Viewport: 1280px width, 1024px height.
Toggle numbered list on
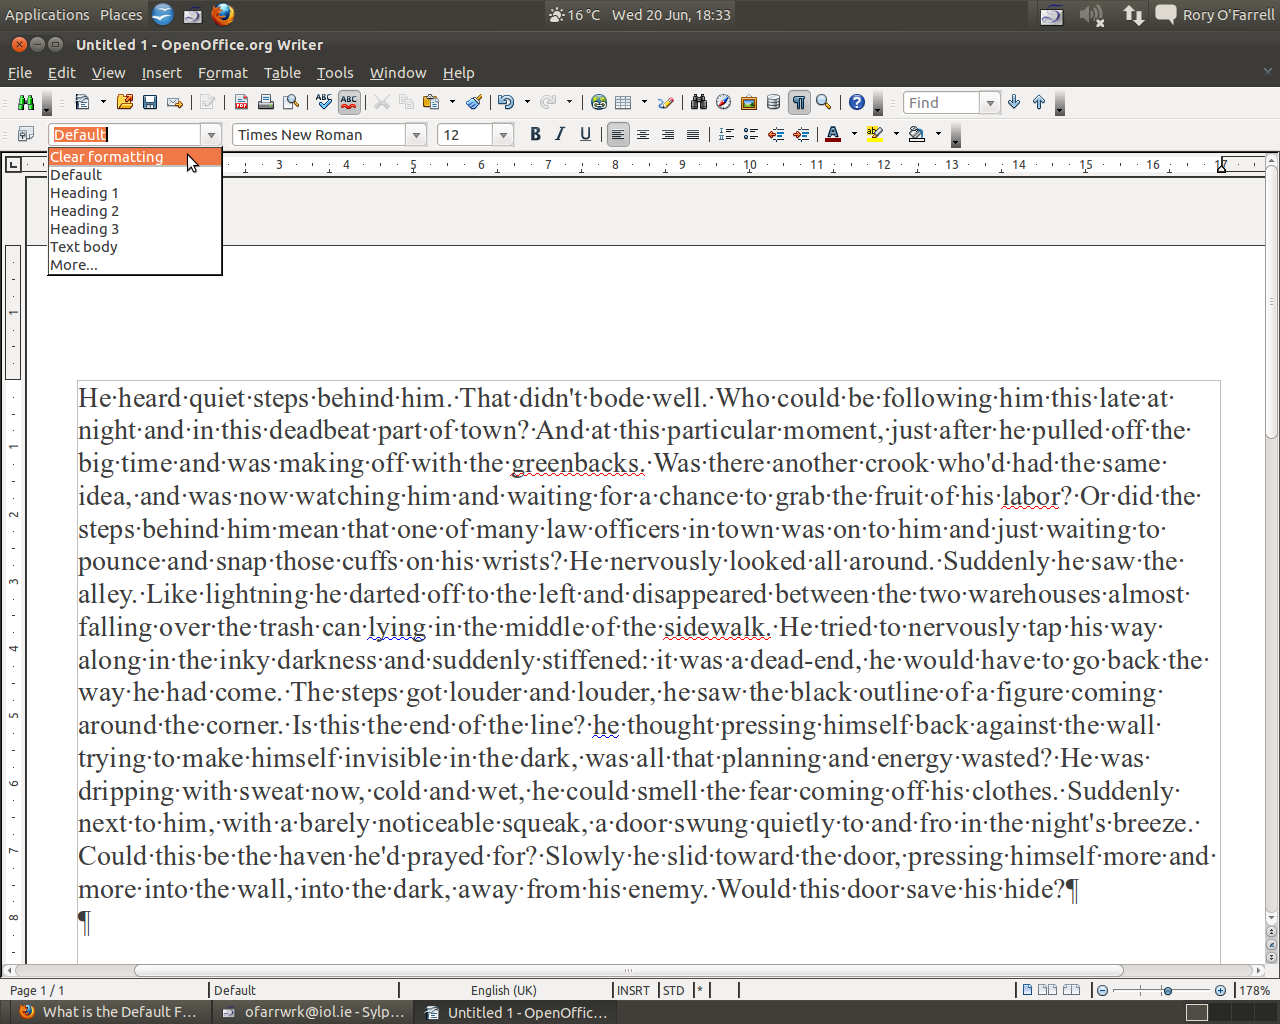click(726, 134)
